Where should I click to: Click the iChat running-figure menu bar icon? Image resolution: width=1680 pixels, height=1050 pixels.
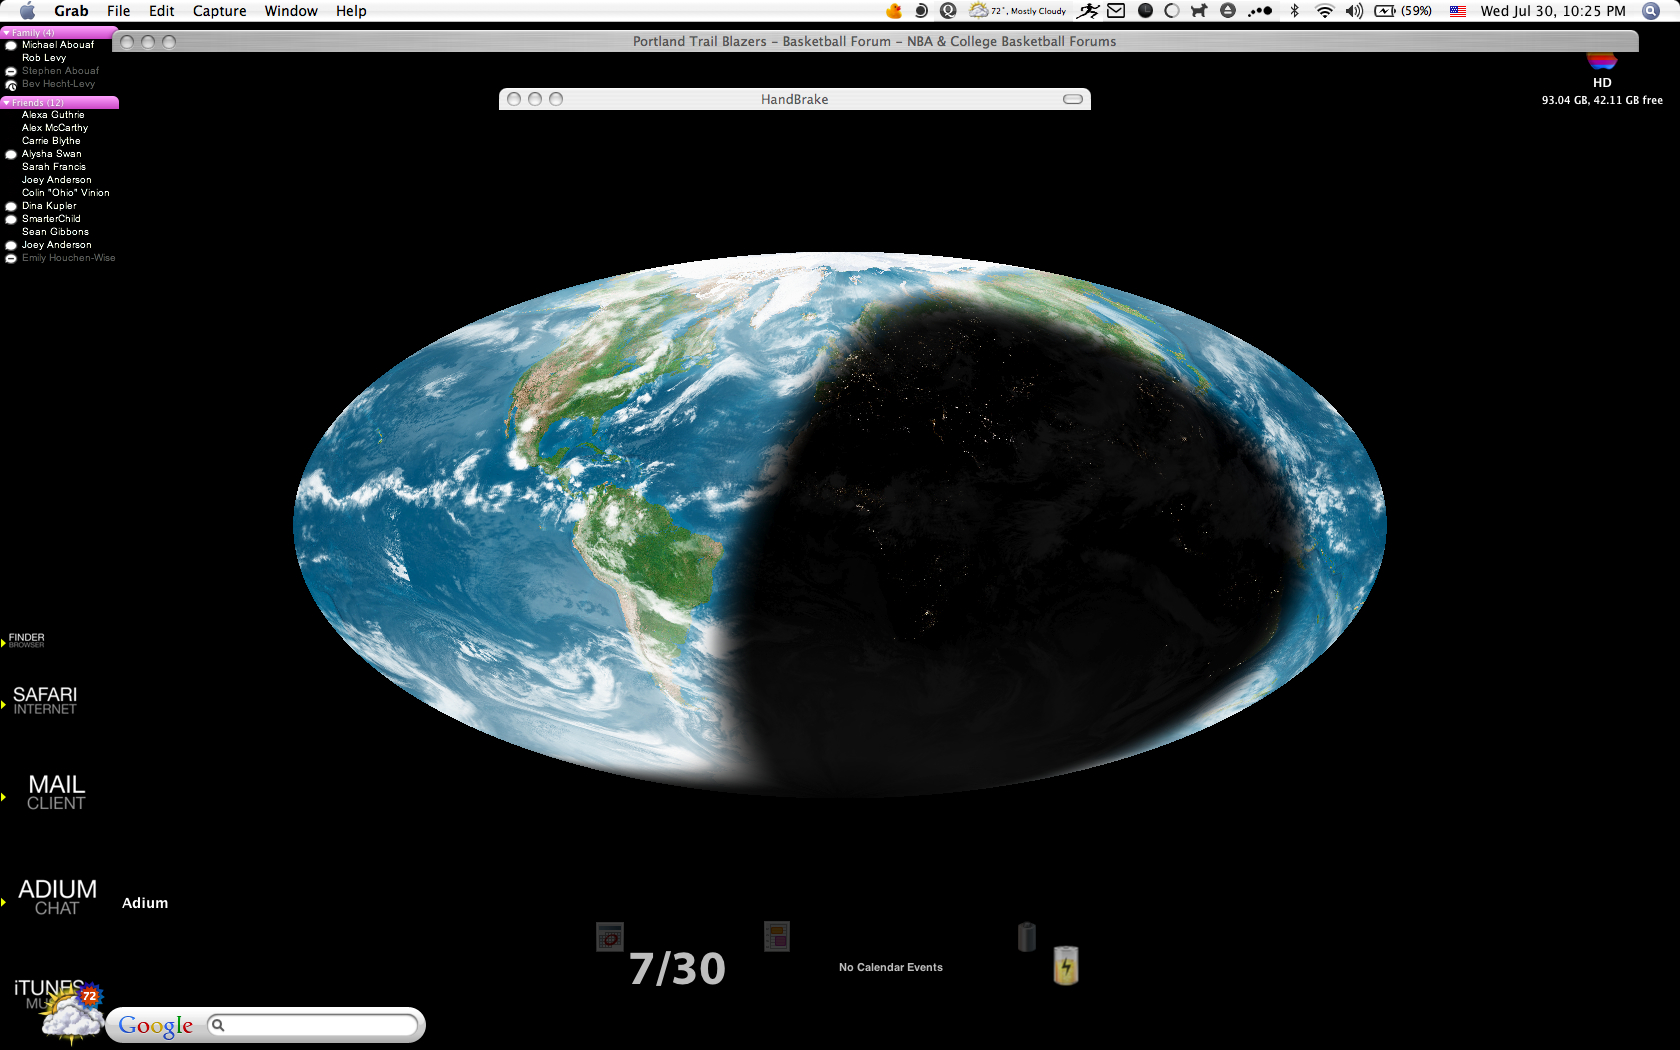point(1088,11)
